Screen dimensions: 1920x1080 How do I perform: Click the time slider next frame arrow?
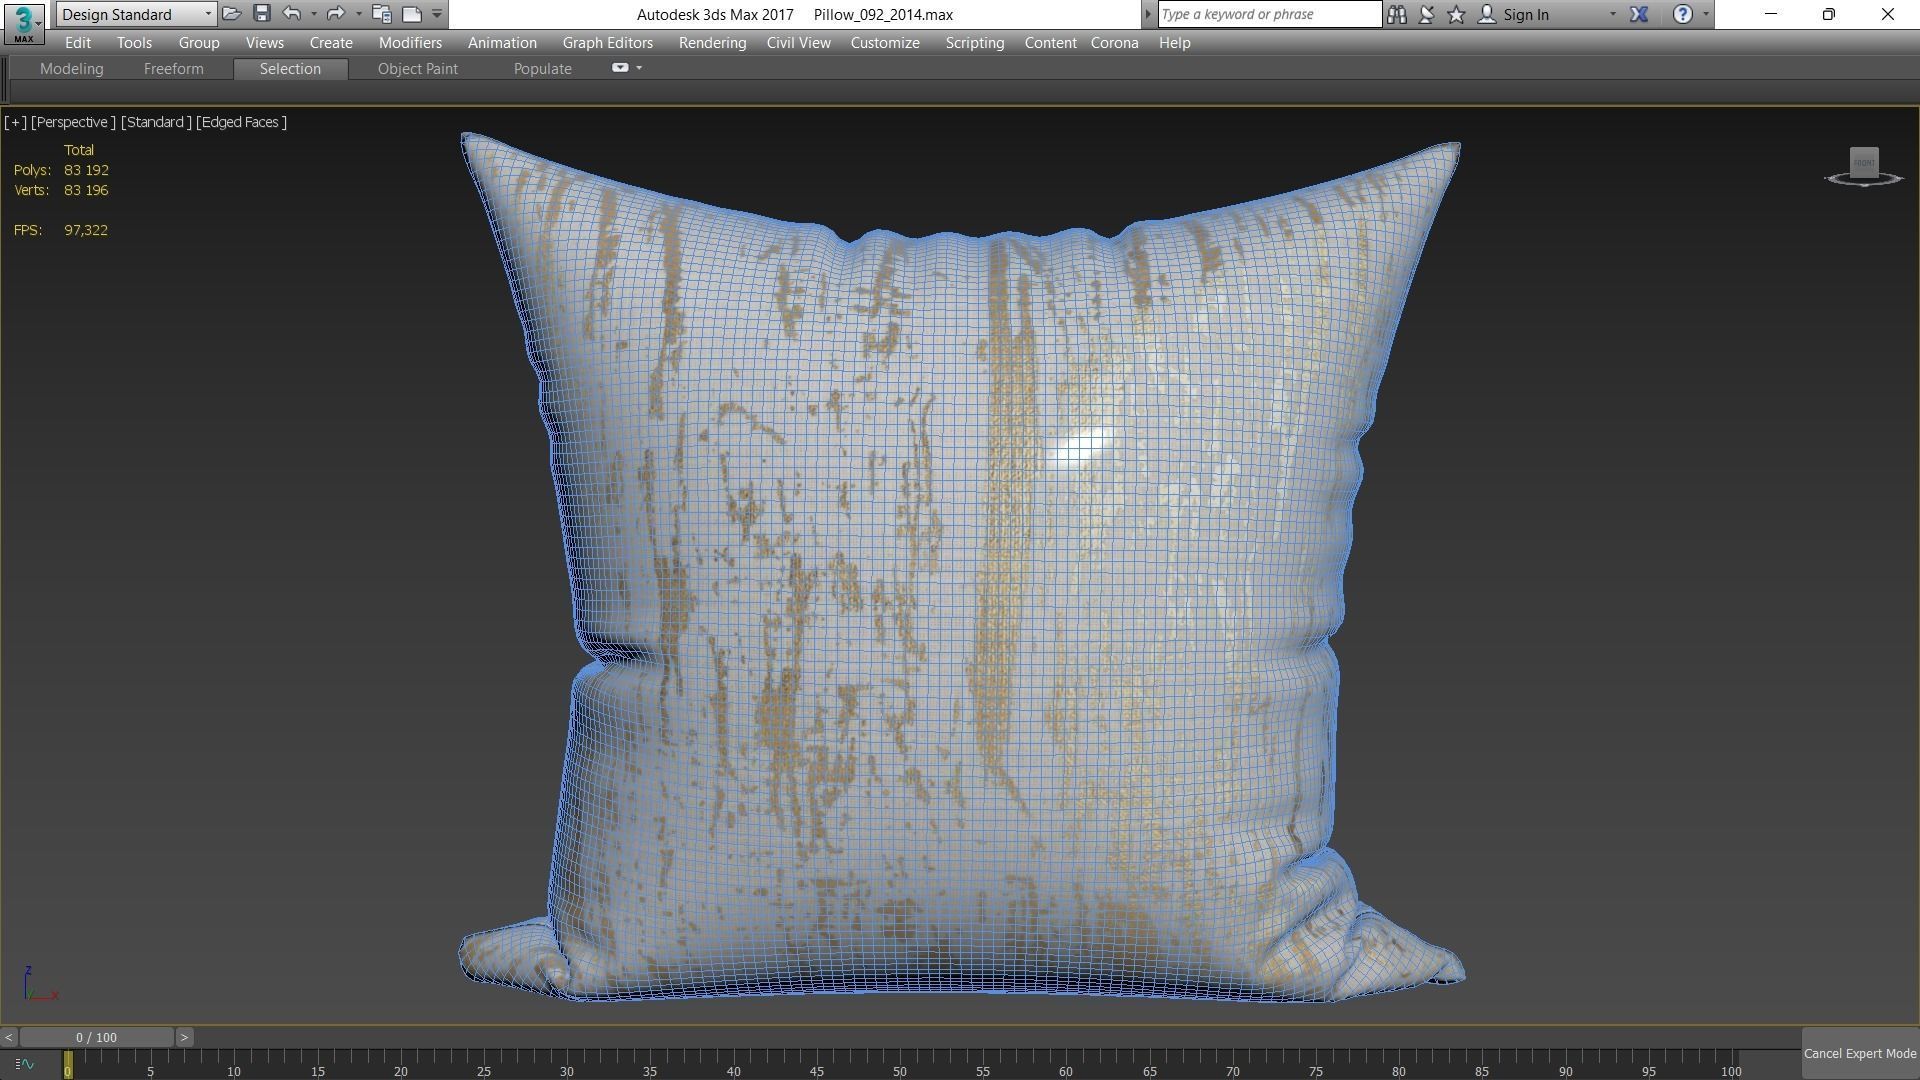click(184, 1037)
